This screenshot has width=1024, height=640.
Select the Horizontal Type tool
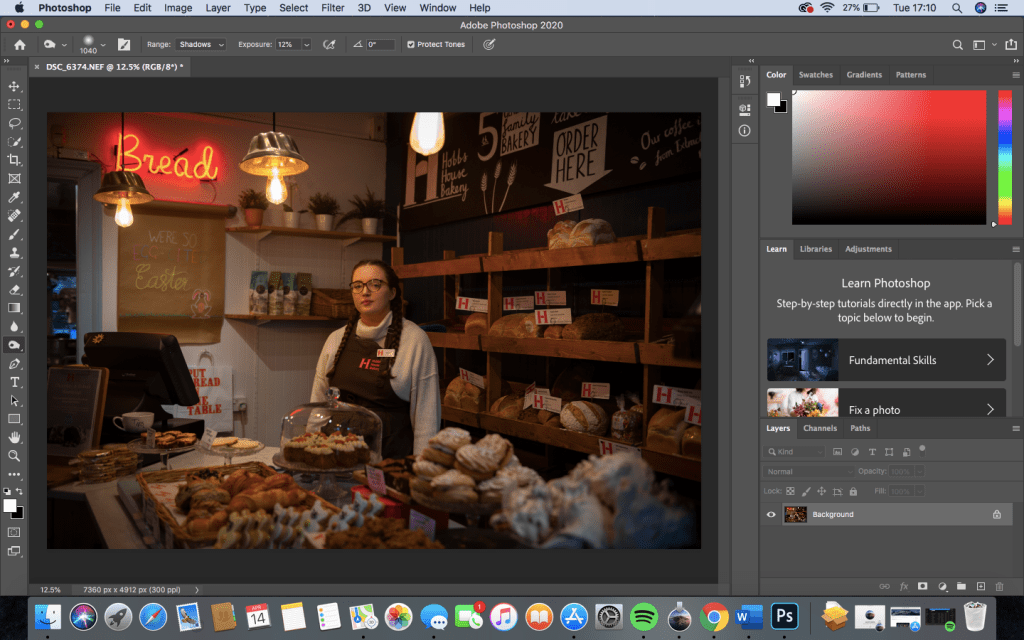tap(14, 382)
